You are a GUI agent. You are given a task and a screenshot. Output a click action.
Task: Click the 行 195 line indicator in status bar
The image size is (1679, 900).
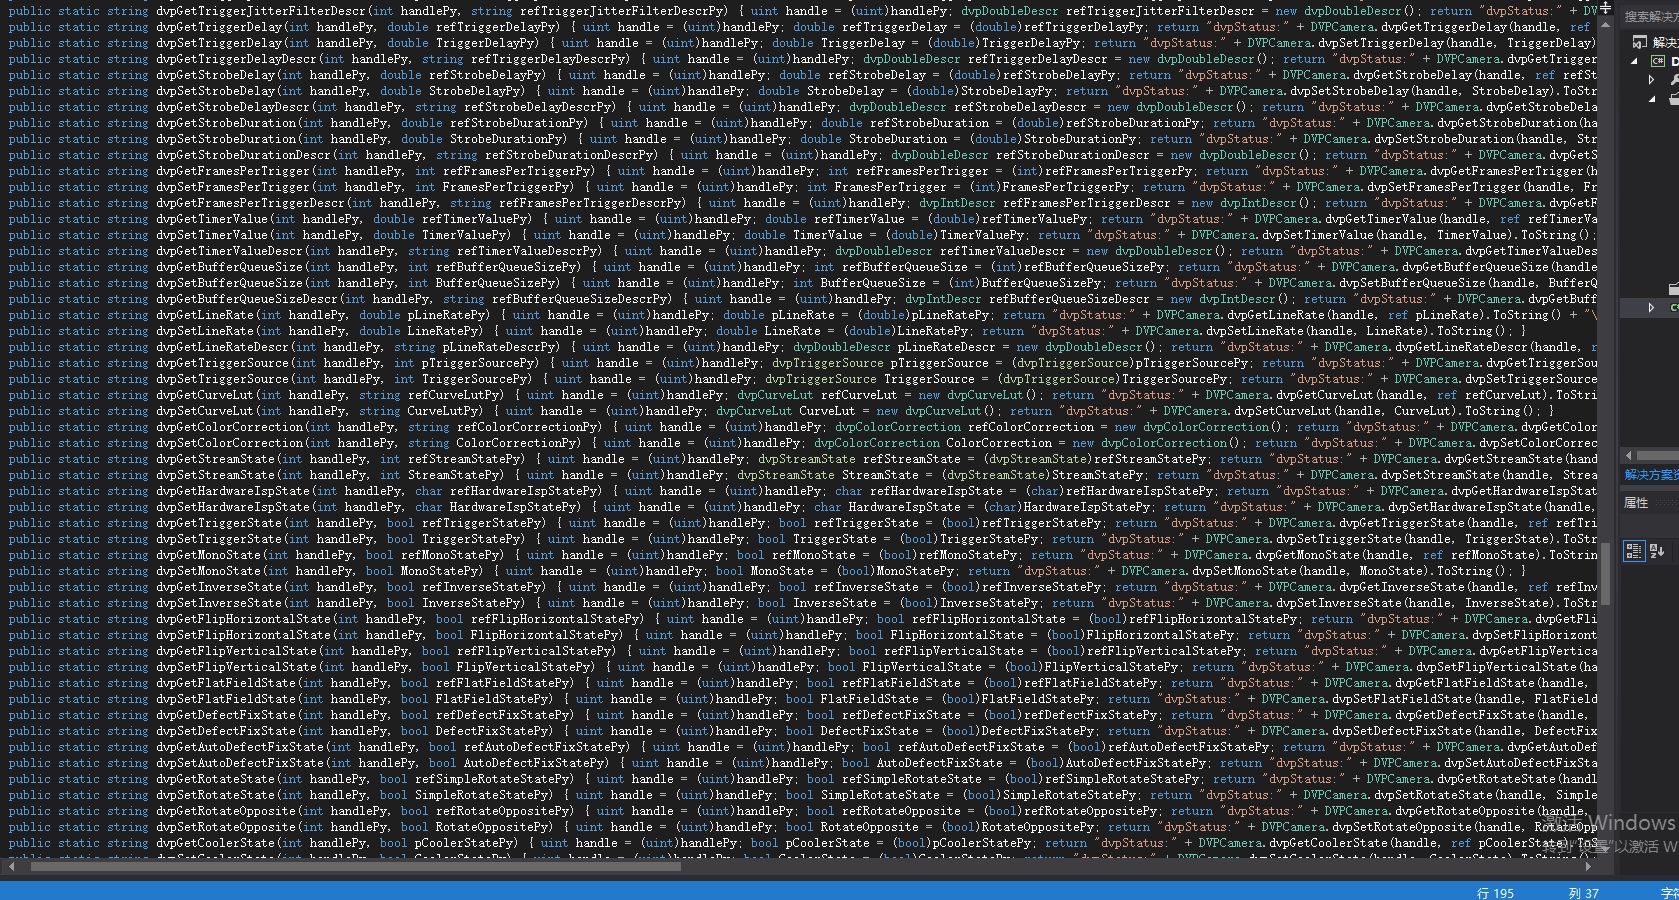pyautogui.click(x=1495, y=893)
